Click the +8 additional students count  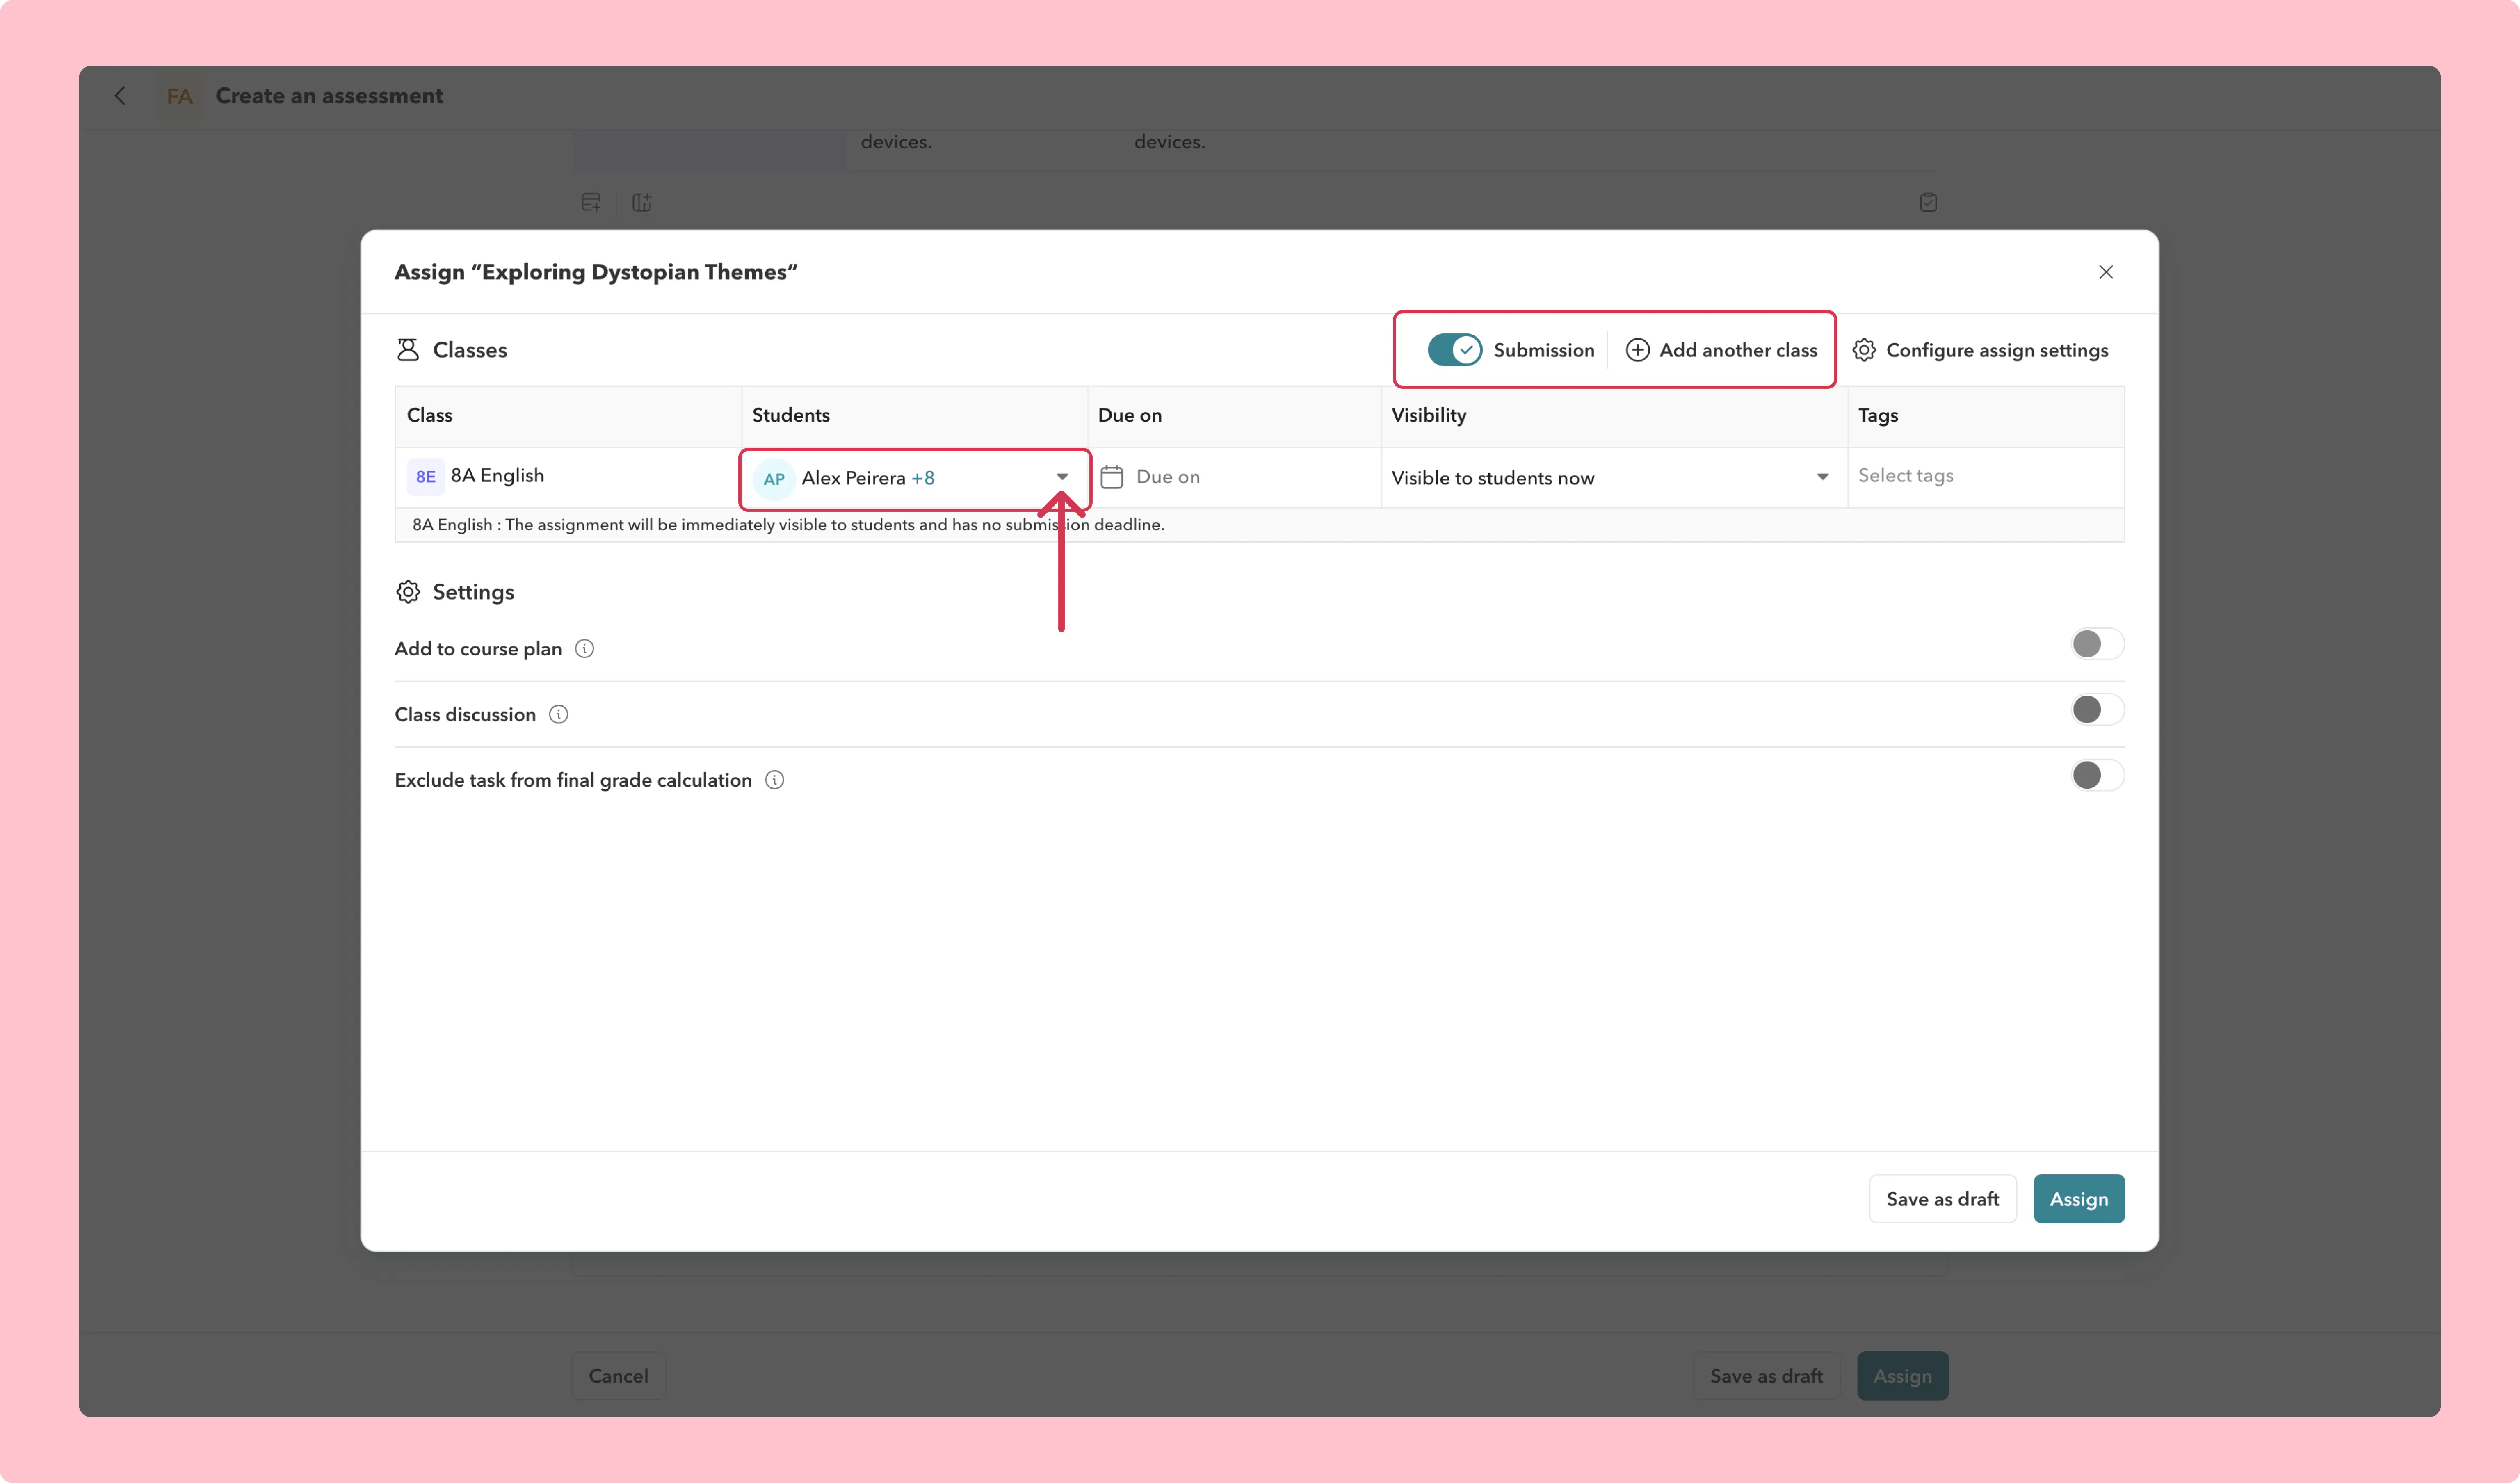click(x=923, y=478)
